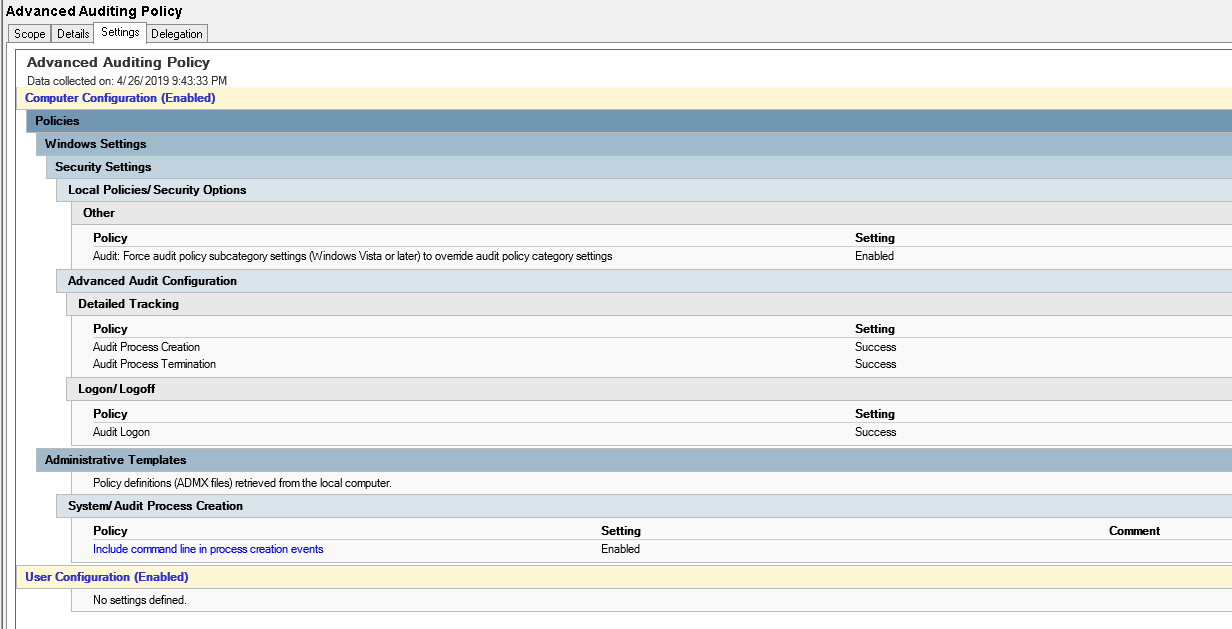
Task: Open the Details tab
Action: coord(73,34)
